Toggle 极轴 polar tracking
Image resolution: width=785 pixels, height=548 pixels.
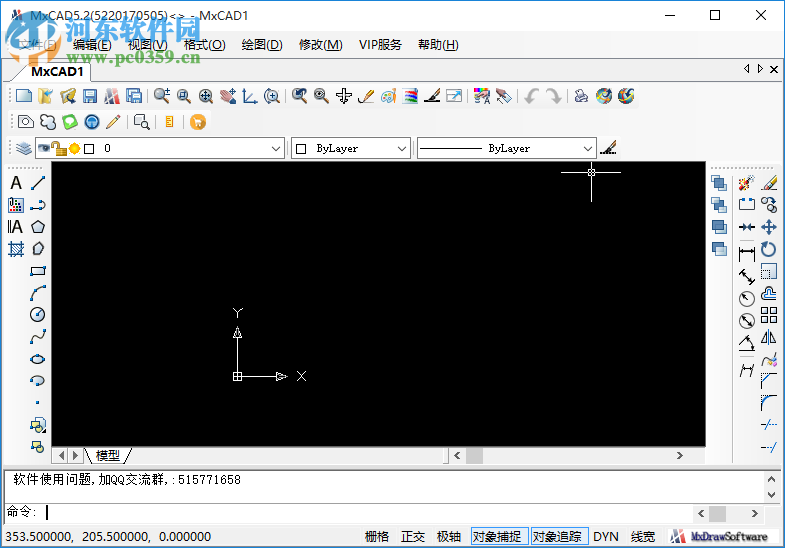[x=449, y=536]
